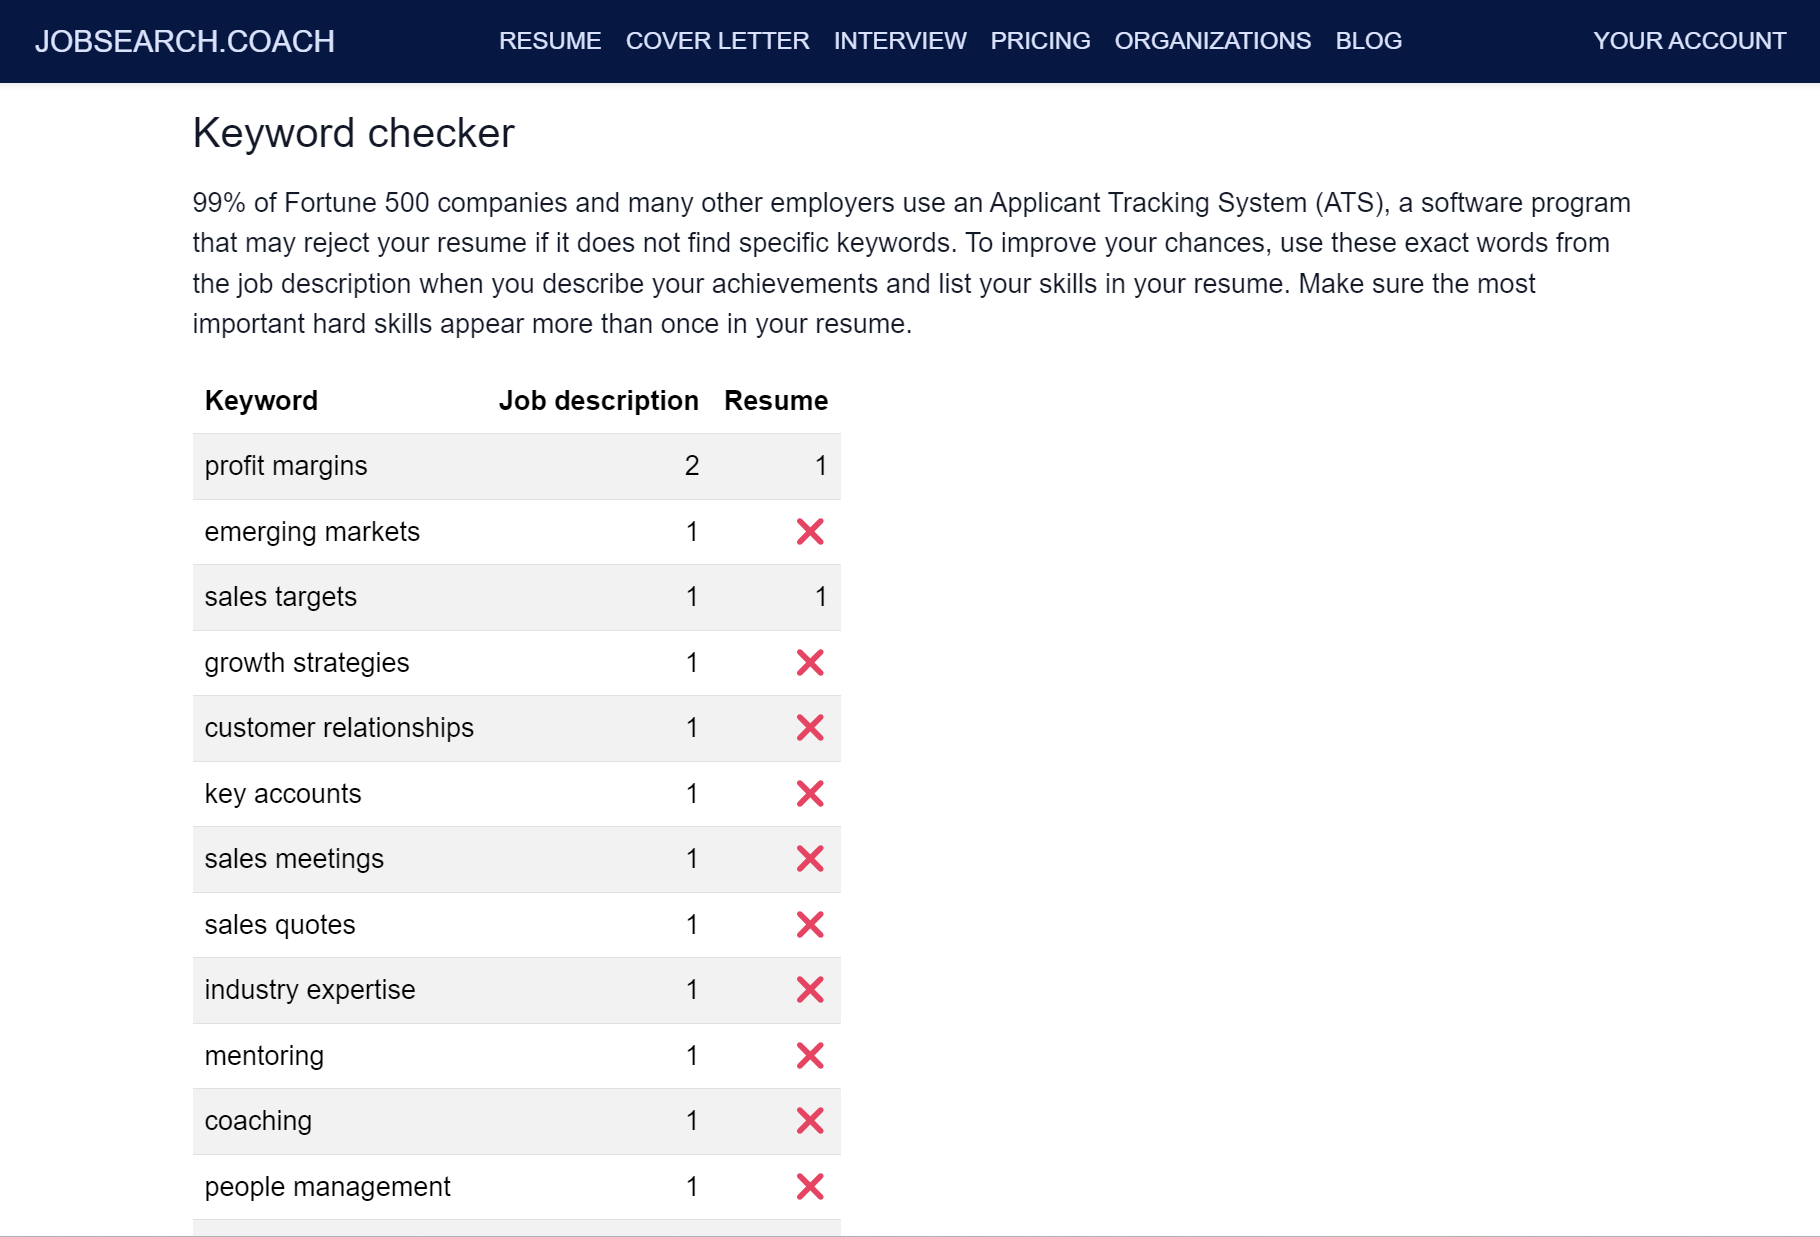Click the red X beside mentoring

[810, 1055]
